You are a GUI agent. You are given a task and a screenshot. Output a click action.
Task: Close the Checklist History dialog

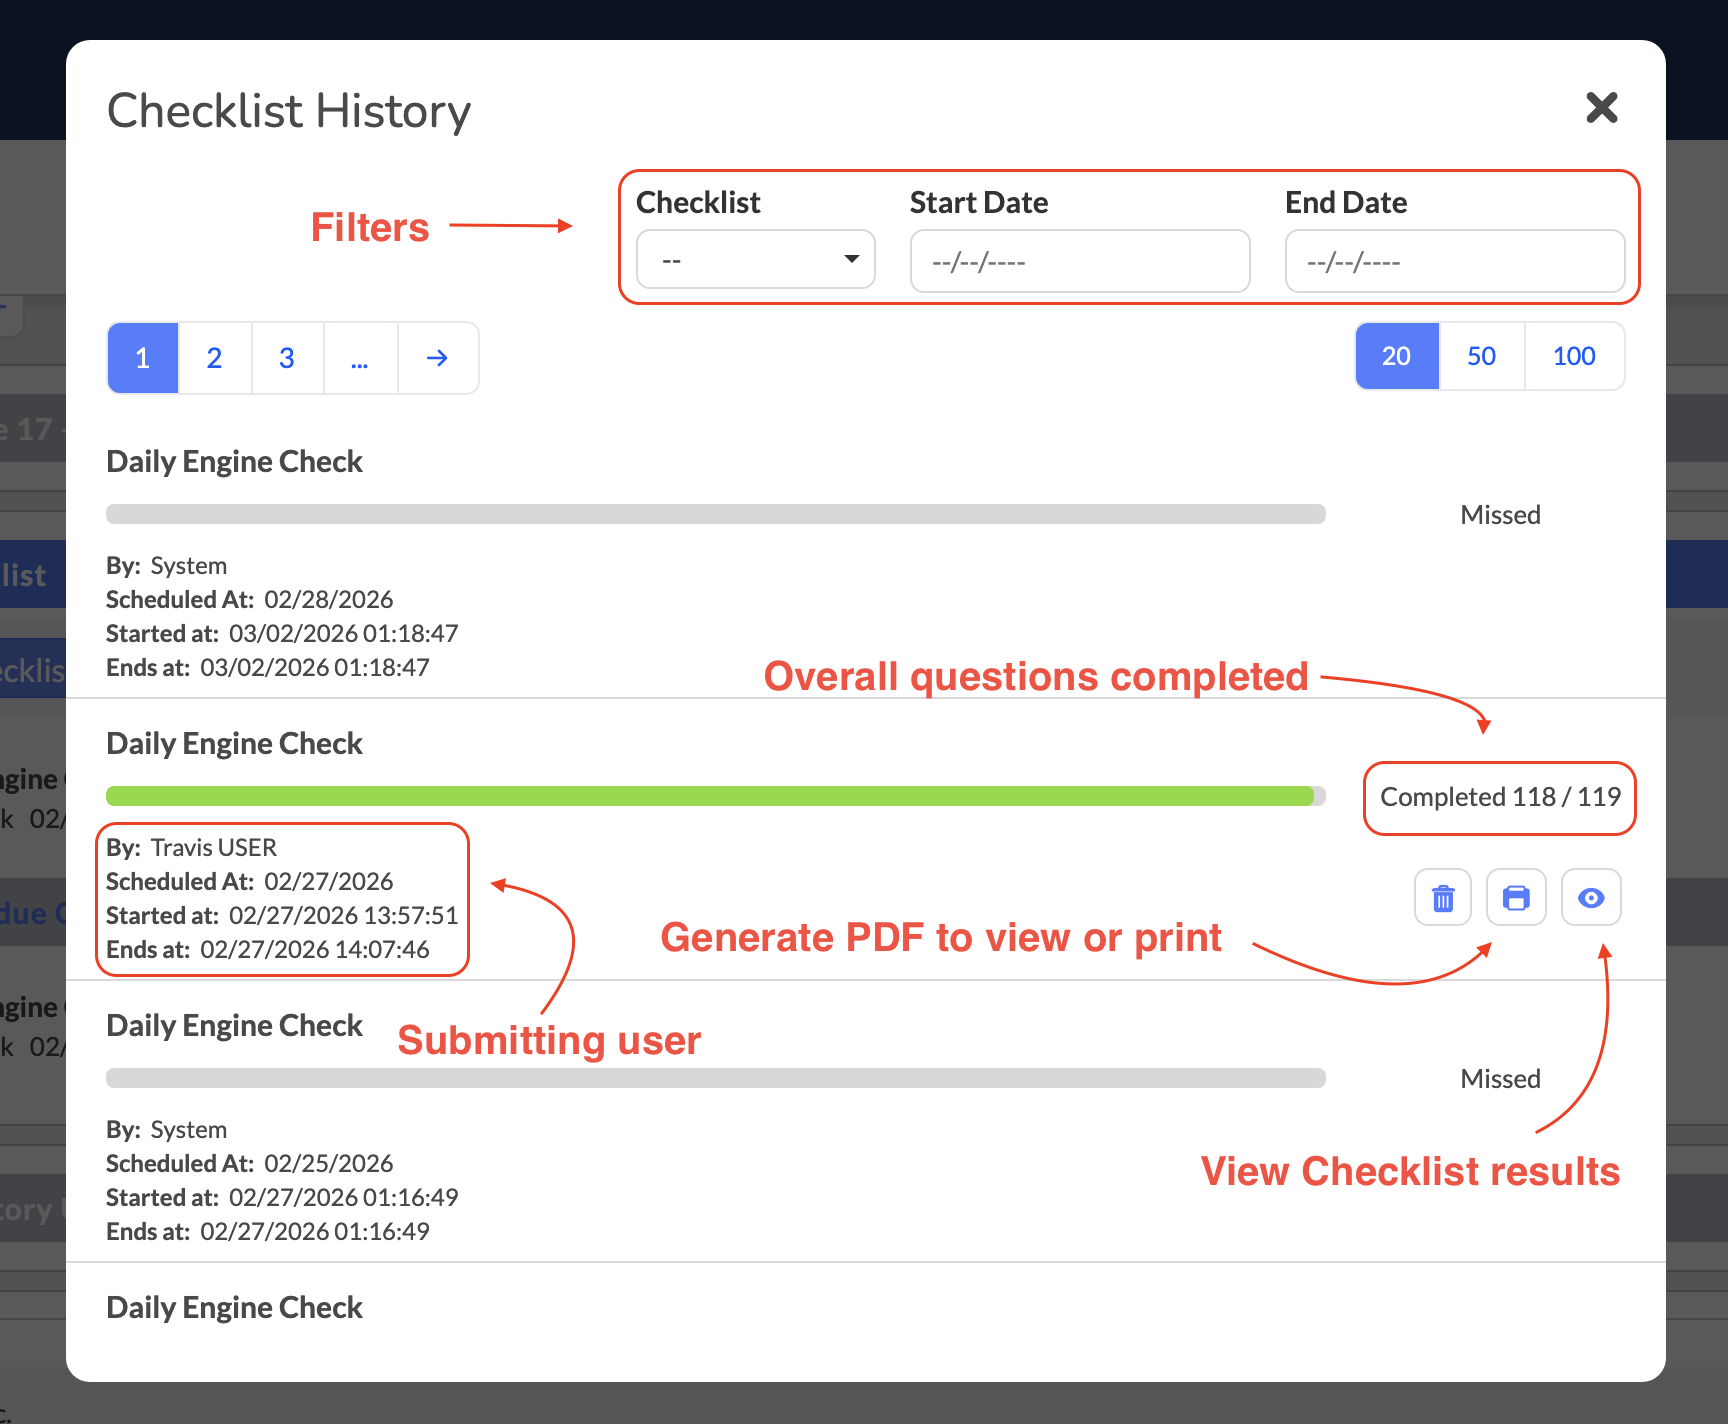(1602, 107)
